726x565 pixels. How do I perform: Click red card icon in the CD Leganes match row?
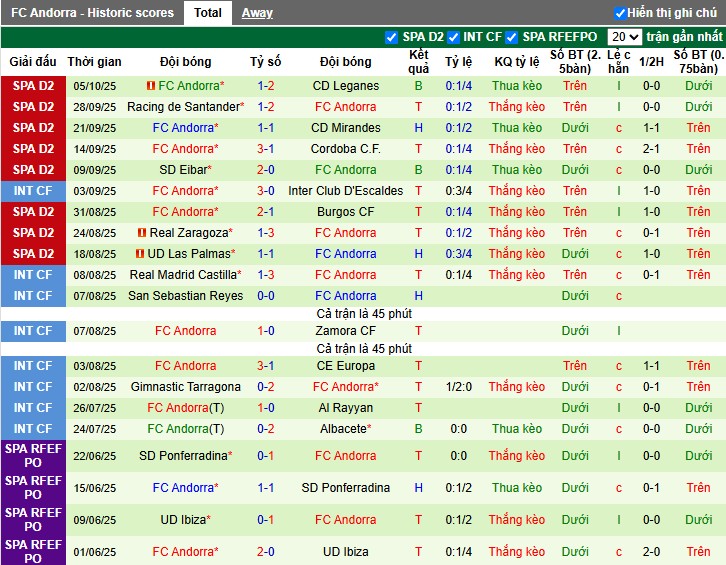(151, 86)
